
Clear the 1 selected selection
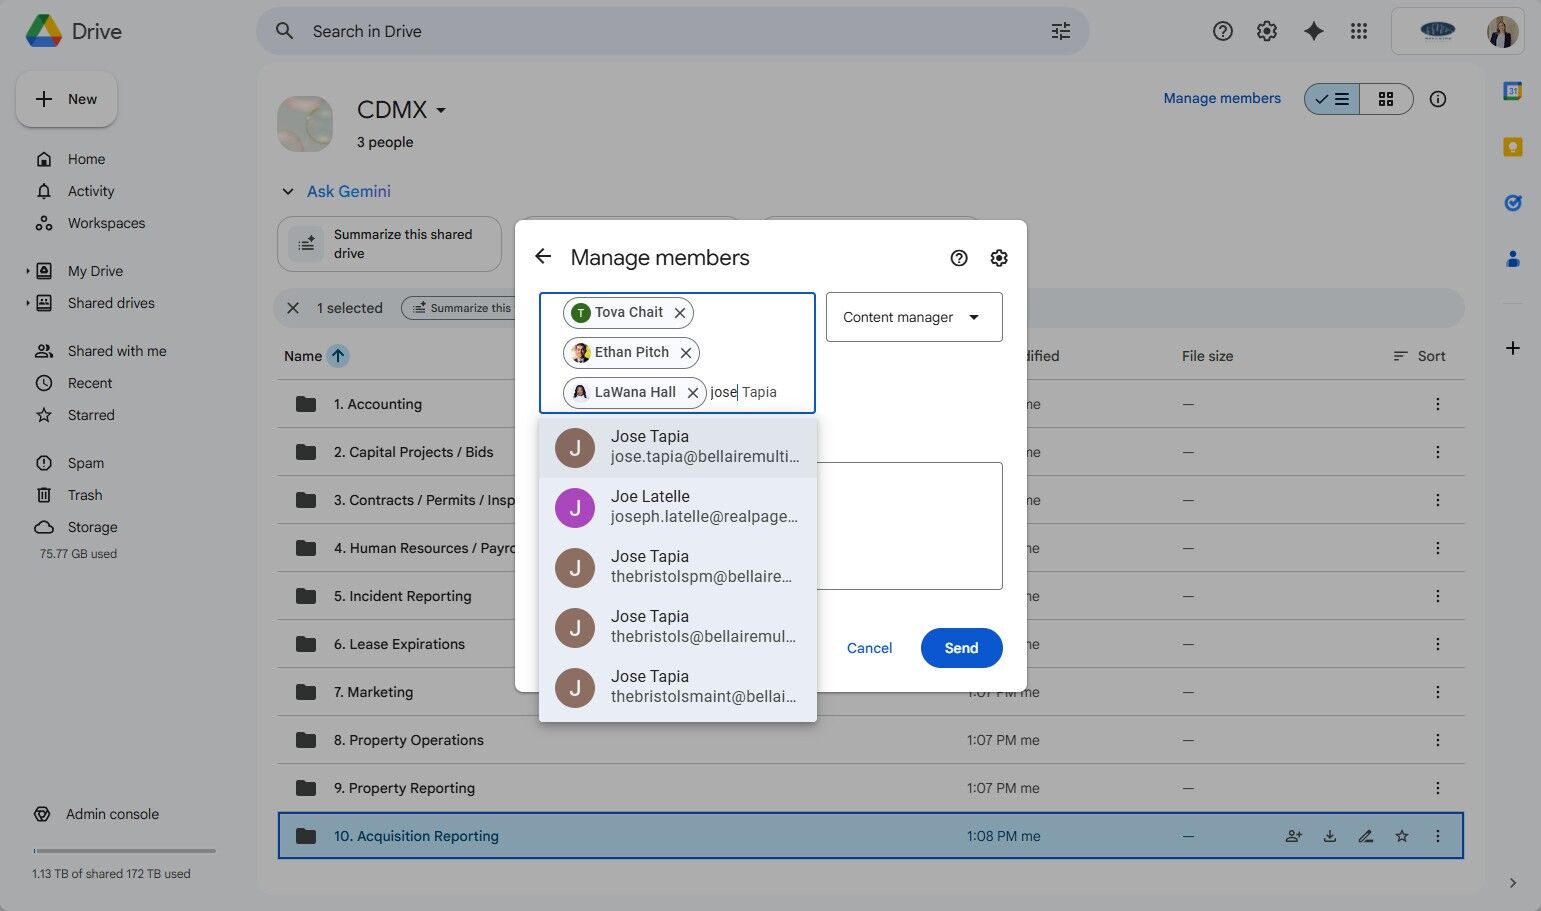point(293,308)
